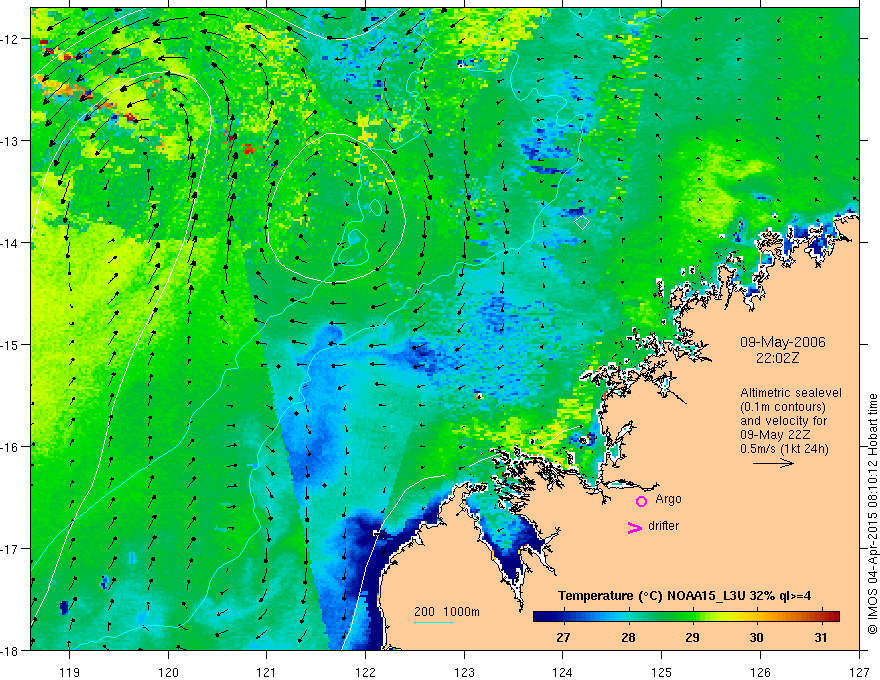Click the latitude label -18

pyautogui.click(x=11, y=650)
